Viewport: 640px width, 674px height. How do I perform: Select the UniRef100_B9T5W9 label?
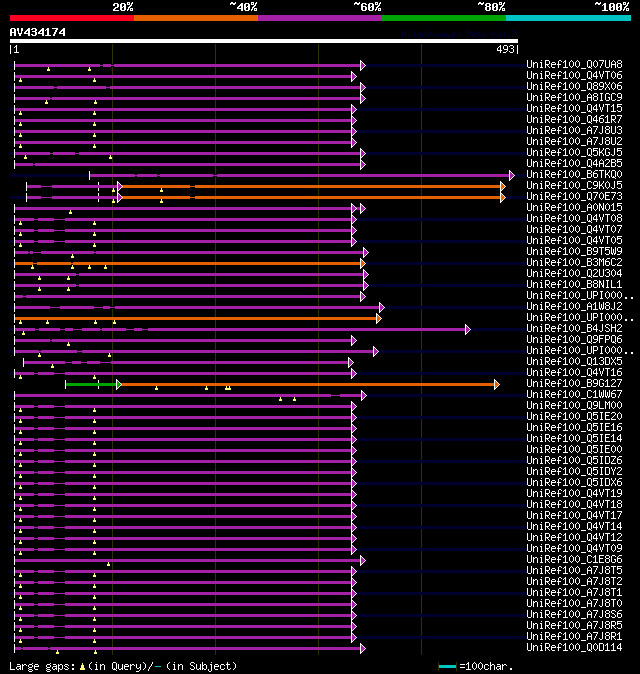click(x=574, y=251)
